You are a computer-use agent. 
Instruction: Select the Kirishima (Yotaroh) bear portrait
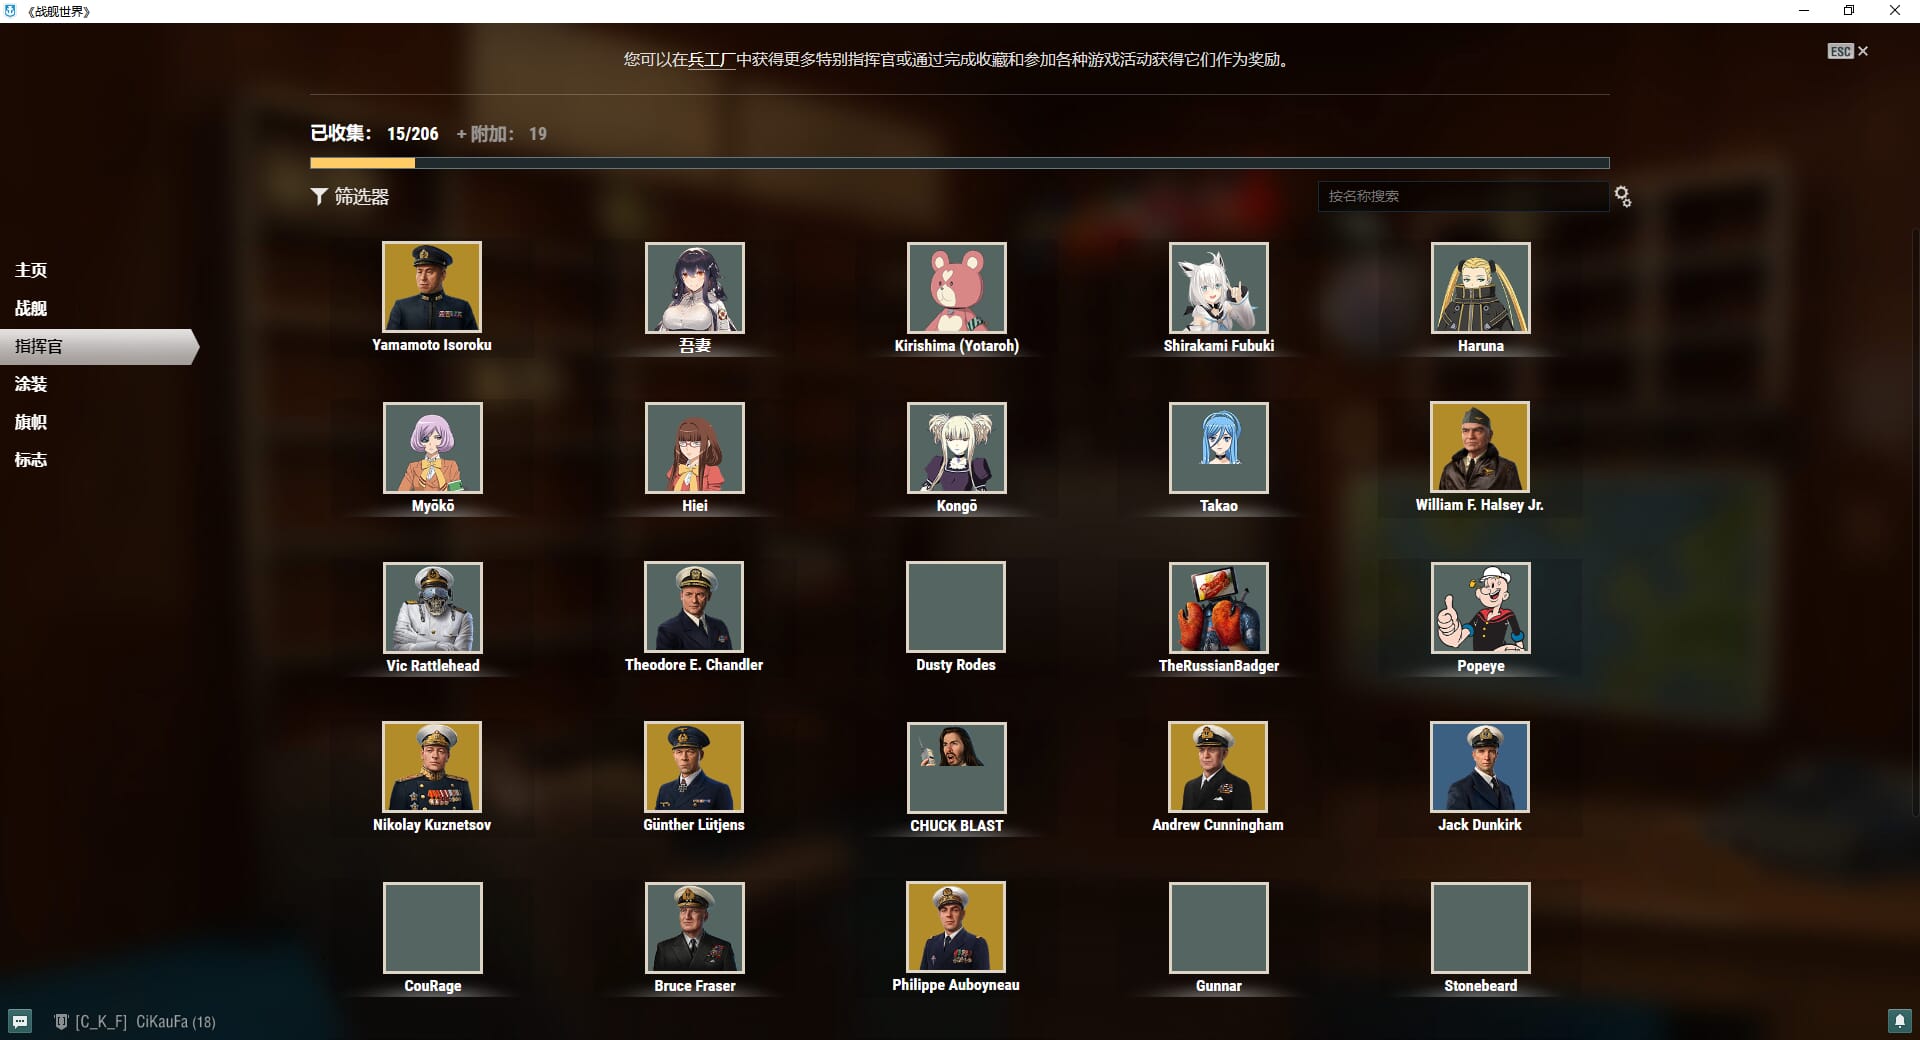coord(956,287)
